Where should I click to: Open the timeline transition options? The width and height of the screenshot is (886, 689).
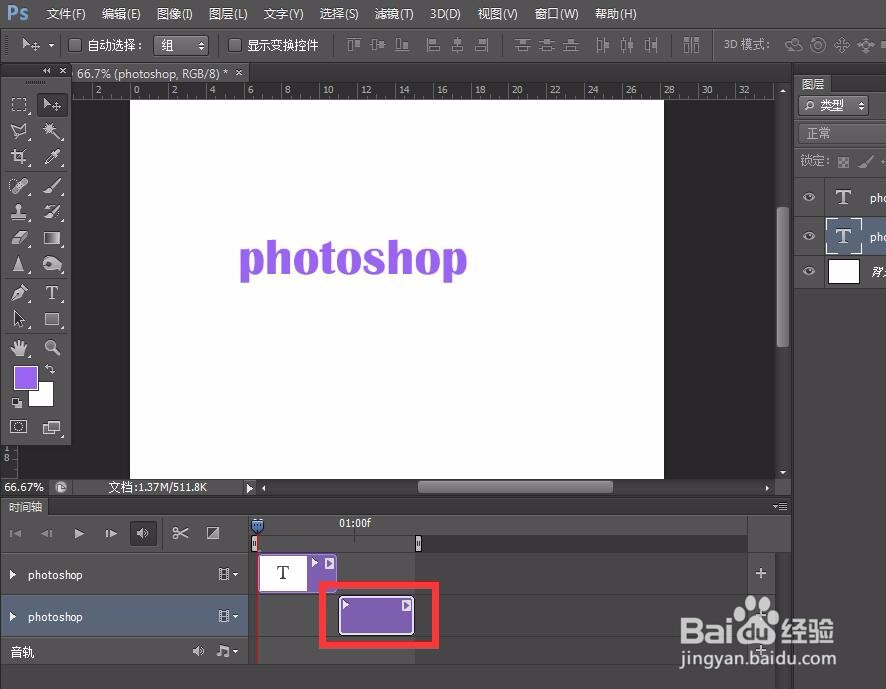tap(213, 533)
